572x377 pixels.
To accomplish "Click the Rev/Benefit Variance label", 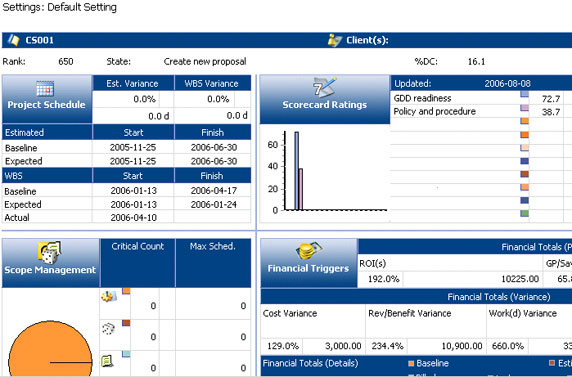I will 410,313.
